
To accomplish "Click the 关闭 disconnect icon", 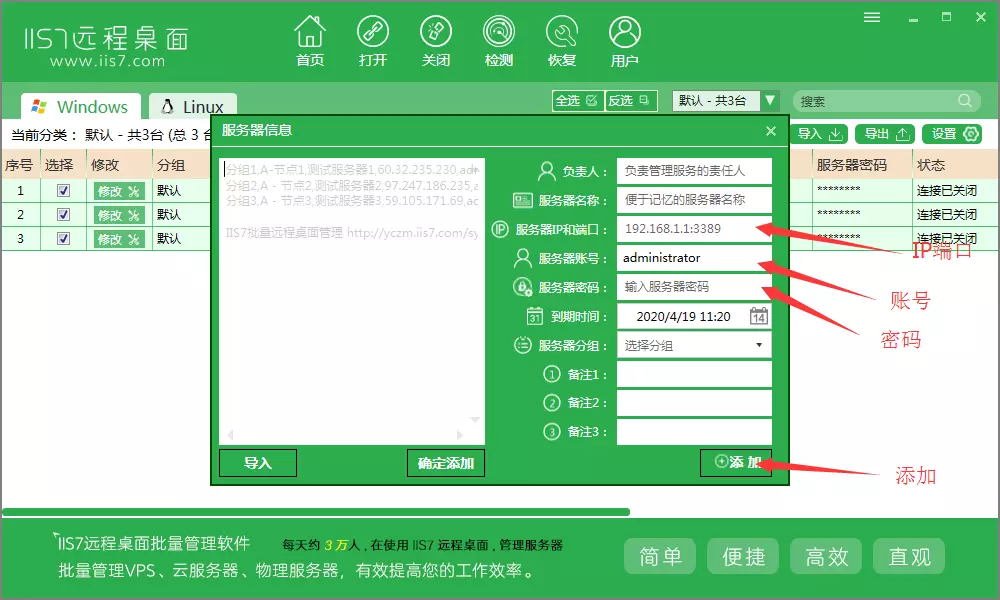I will (436, 41).
